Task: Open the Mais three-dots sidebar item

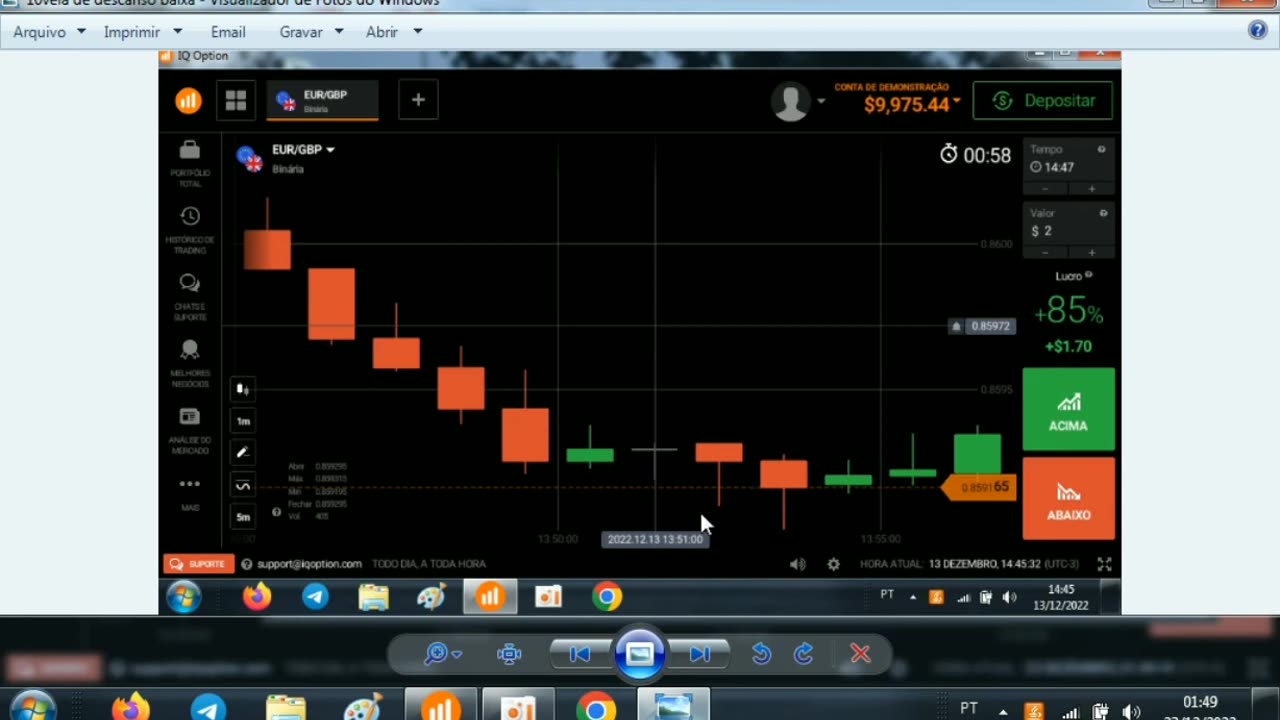Action: [x=190, y=493]
